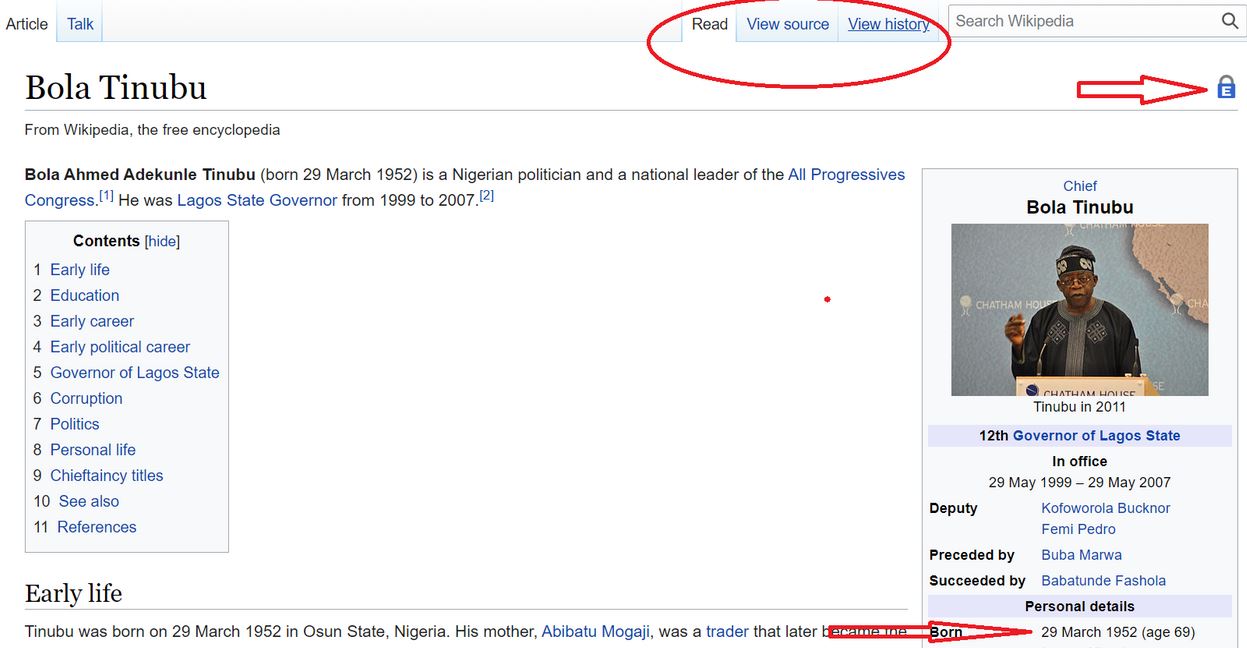
Task: Click in the Search Wikipedia field
Action: (1080, 21)
